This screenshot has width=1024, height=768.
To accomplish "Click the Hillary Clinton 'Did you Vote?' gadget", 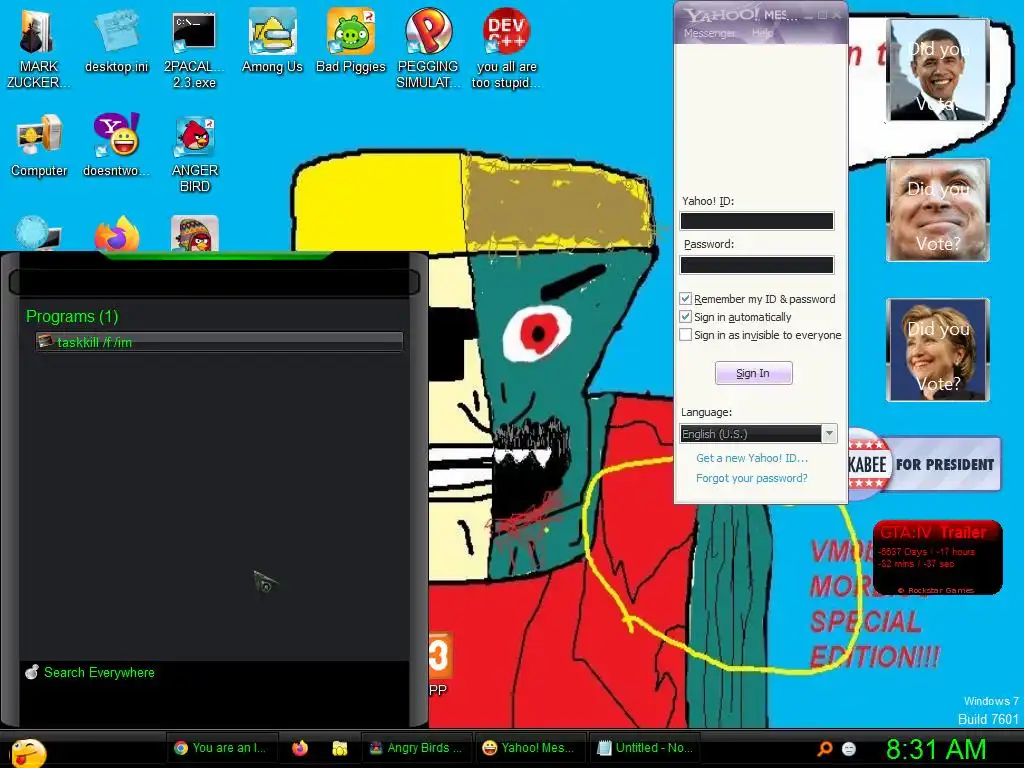I will (x=938, y=350).
